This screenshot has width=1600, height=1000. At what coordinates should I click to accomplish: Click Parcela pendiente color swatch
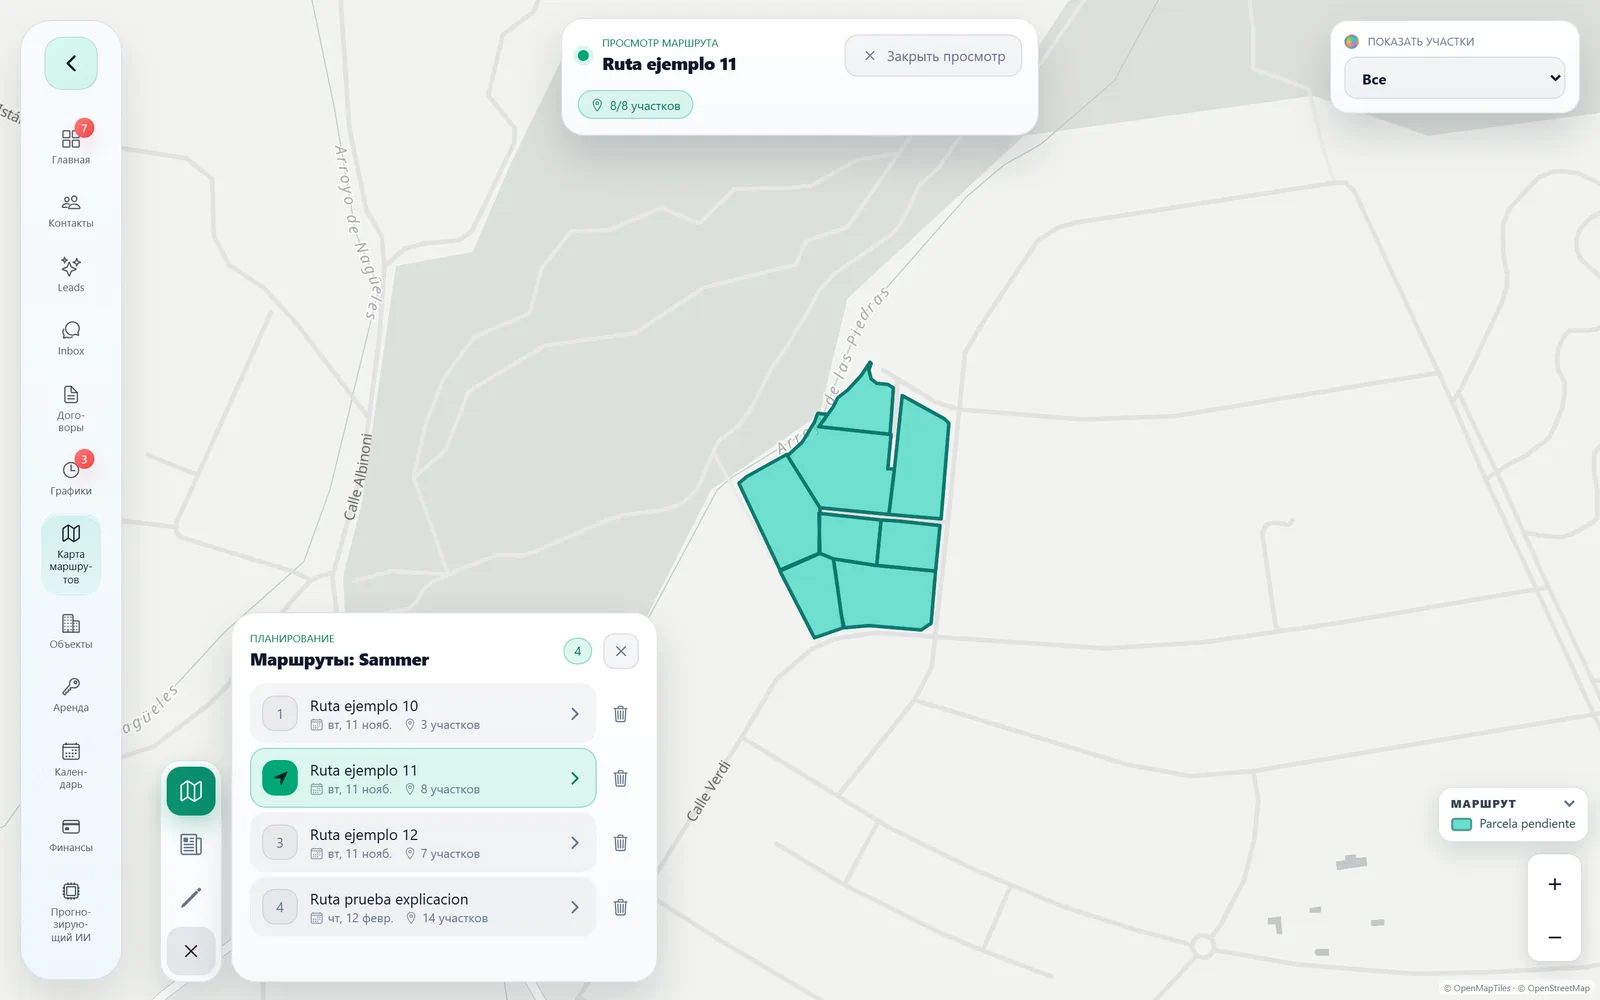click(1462, 824)
